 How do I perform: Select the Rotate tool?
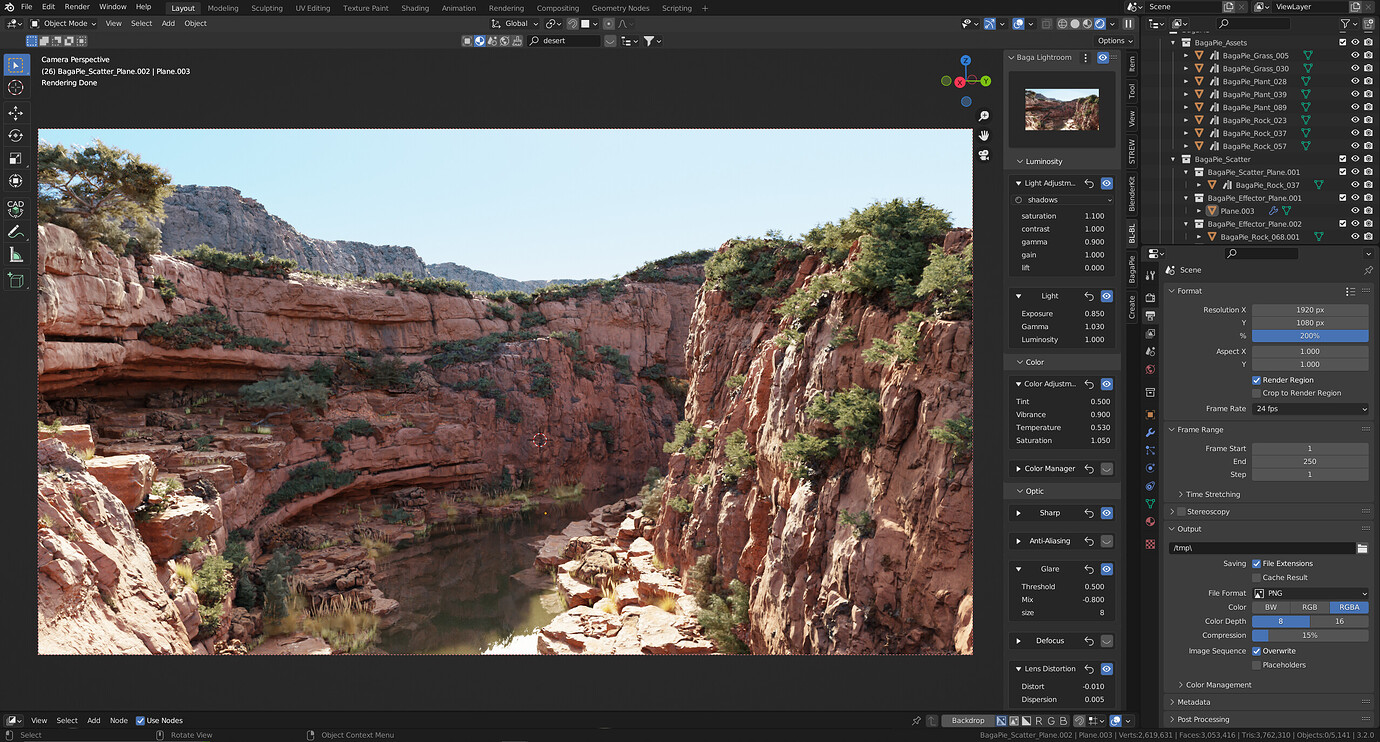tap(15, 136)
